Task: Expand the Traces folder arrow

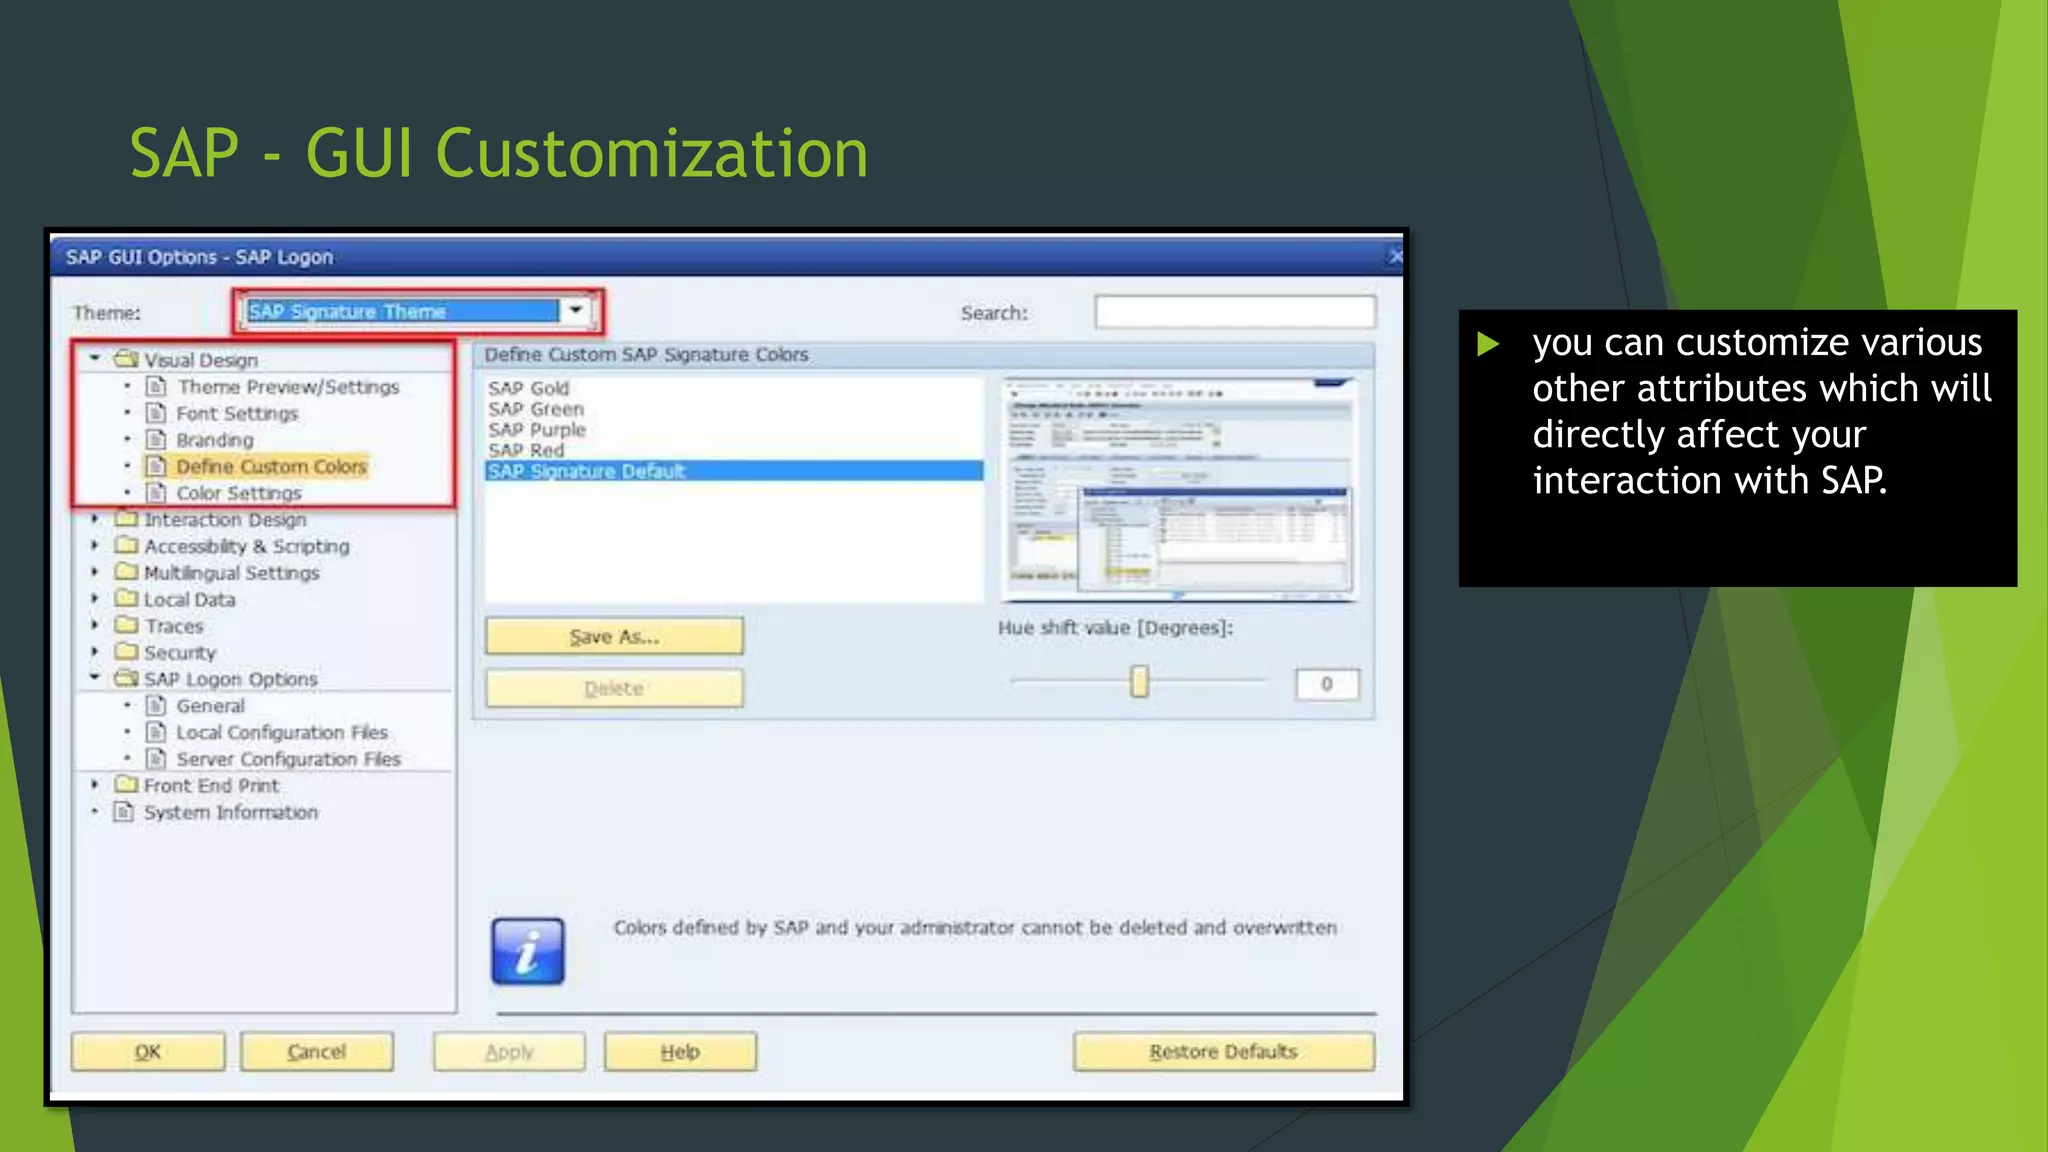Action: pos(95,625)
